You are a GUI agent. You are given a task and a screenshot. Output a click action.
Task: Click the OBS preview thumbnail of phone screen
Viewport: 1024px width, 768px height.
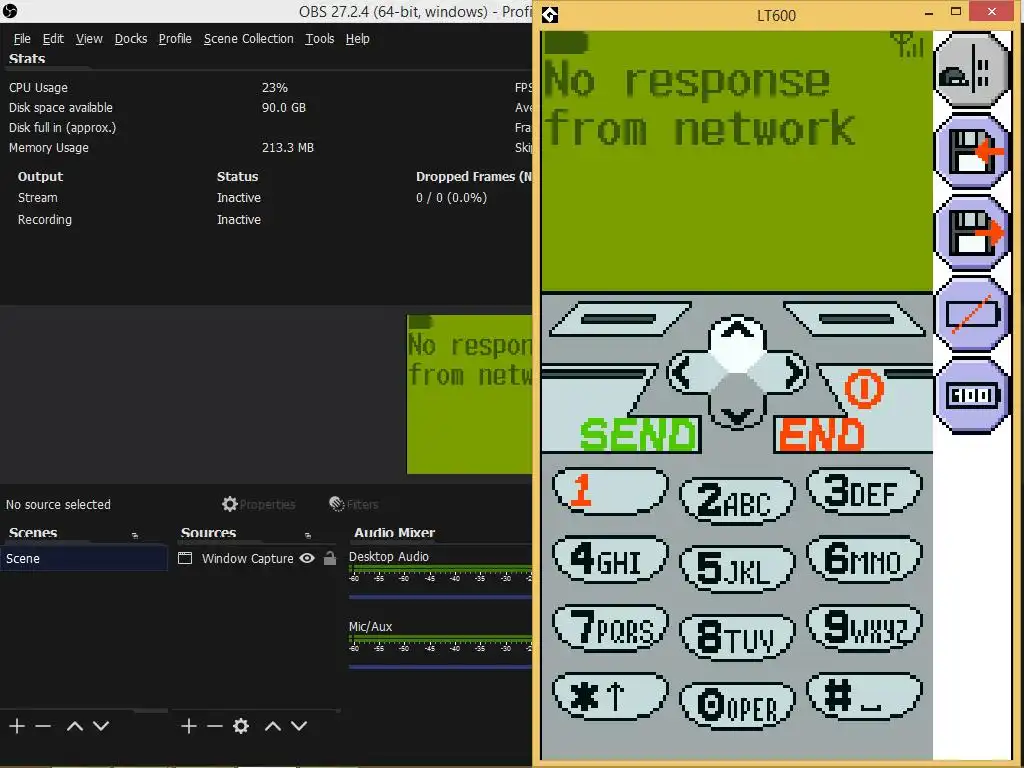[470, 394]
